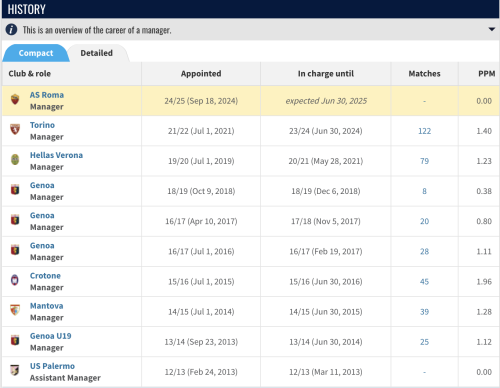Open Mantova's 39 matches link
The width and height of the screenshot is (500, 388).
point(424,312)
